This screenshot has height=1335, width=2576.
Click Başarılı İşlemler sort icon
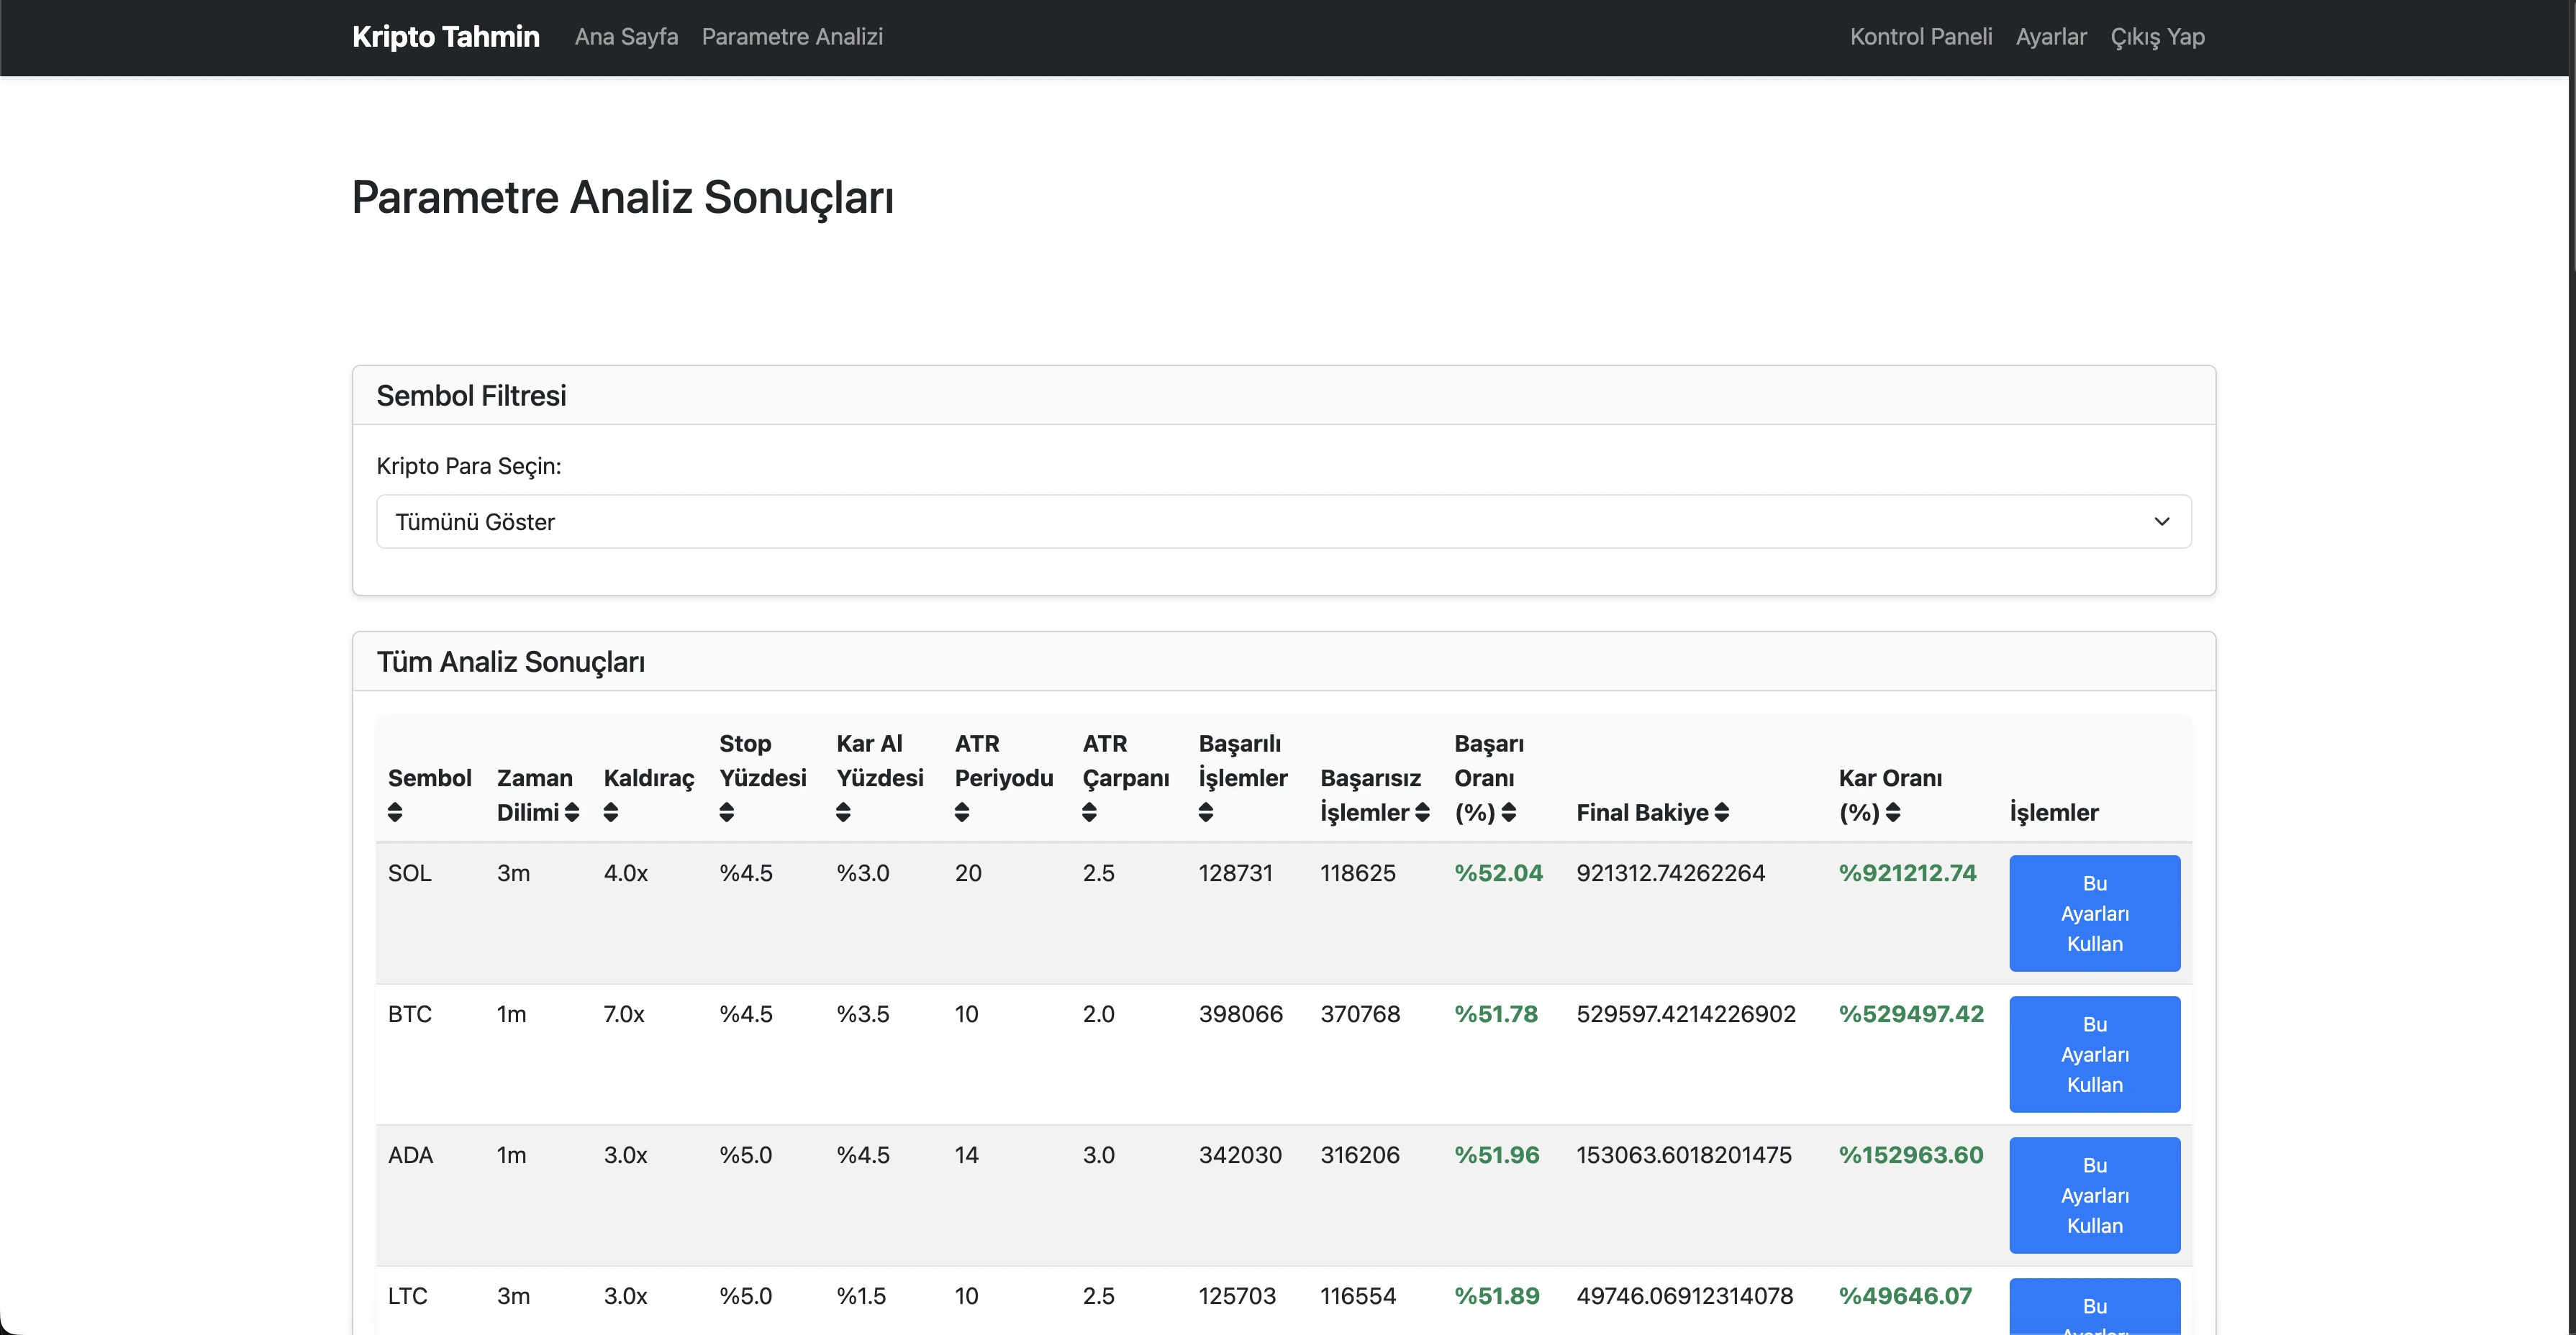(x=1206, y=813)
